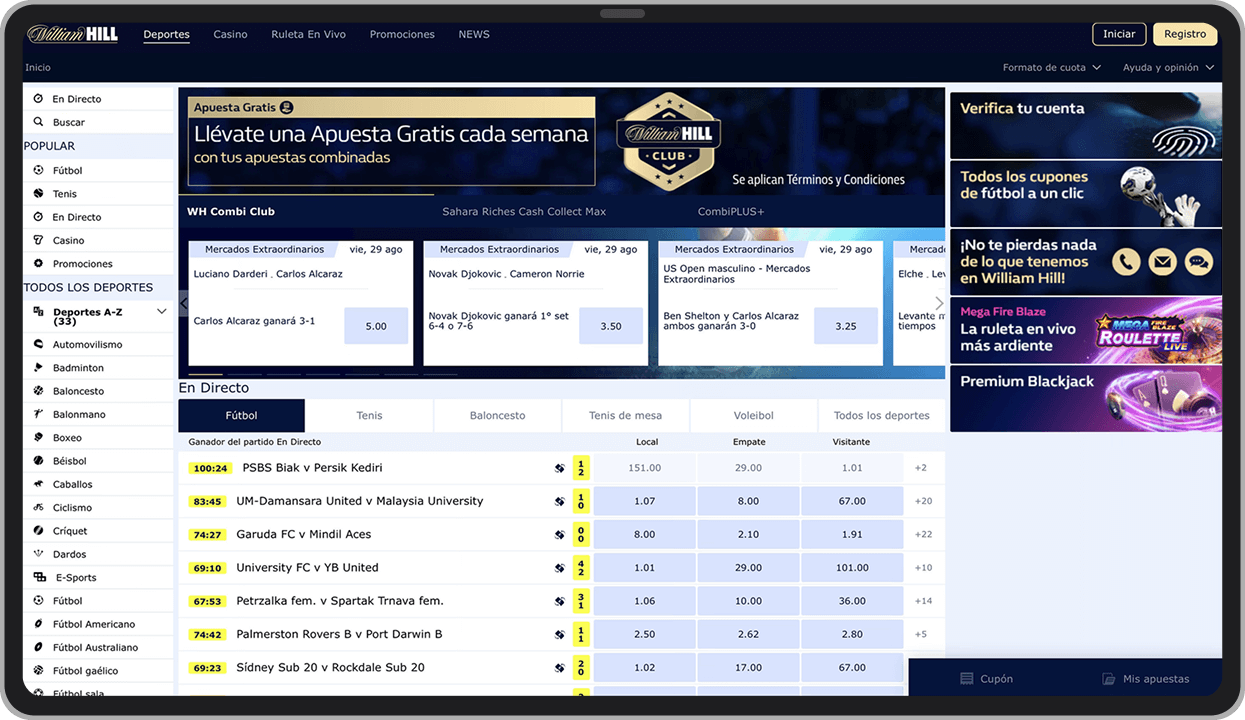
Task: Click the Registro button
Action: [1185, 34]
